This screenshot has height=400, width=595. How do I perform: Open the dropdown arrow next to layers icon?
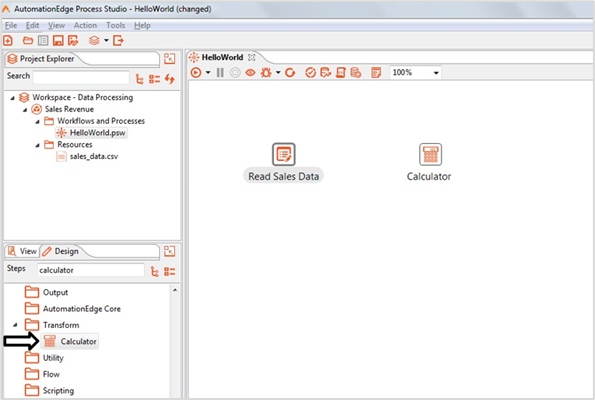click(106, 40)
